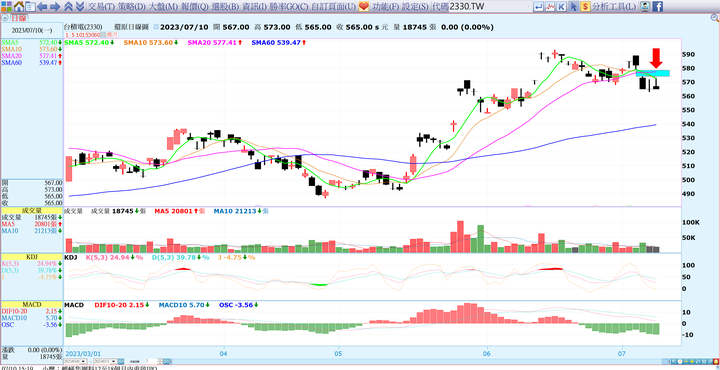This screenshot has width=720, height=370.
Task: Open the 功能(F) menu
Action: tap(385, 6)
